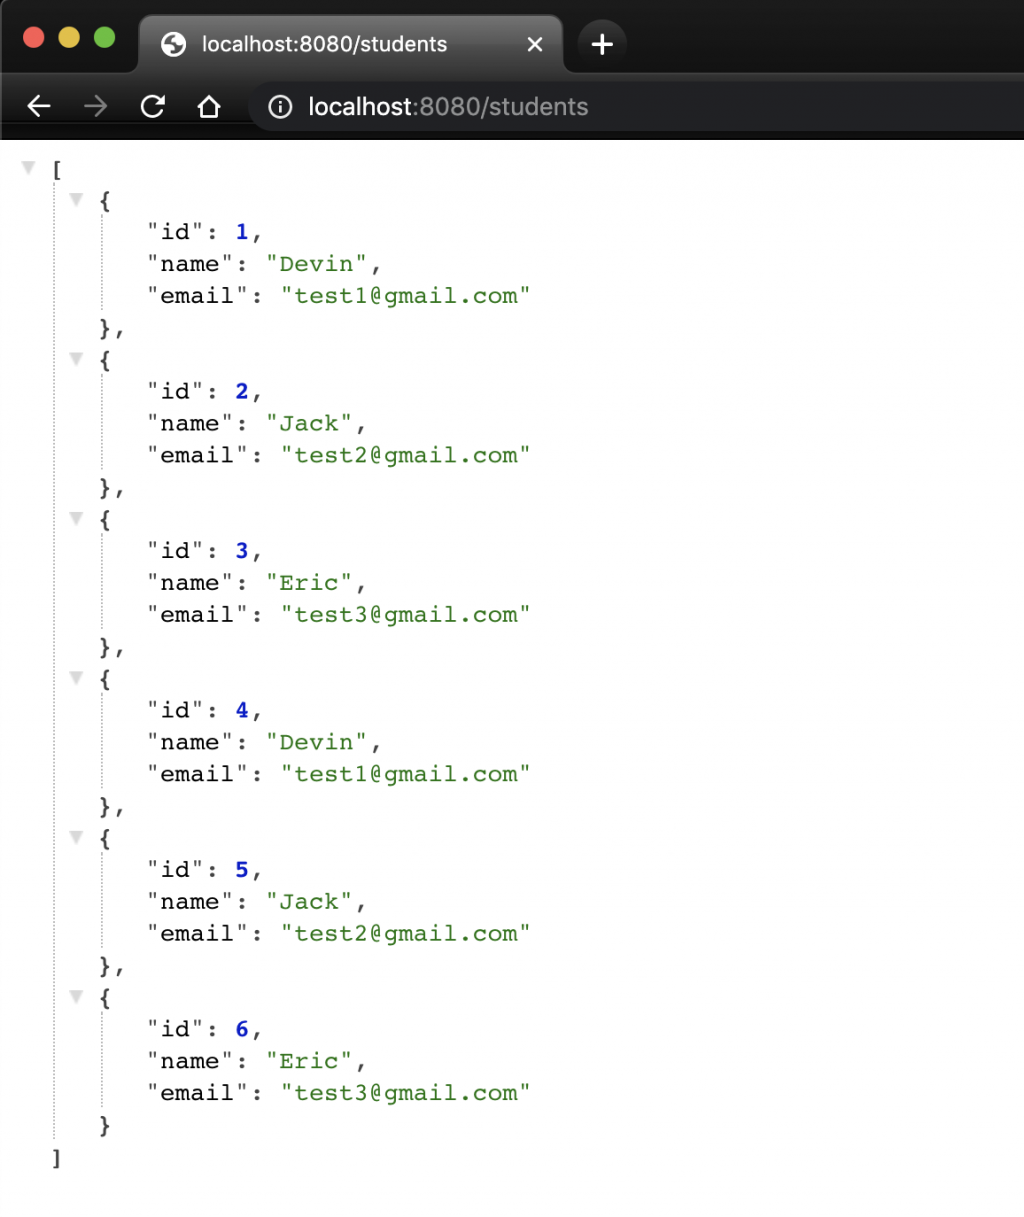
Task: Click the green fullscreen window button
Action: click(x=104, y=37)
